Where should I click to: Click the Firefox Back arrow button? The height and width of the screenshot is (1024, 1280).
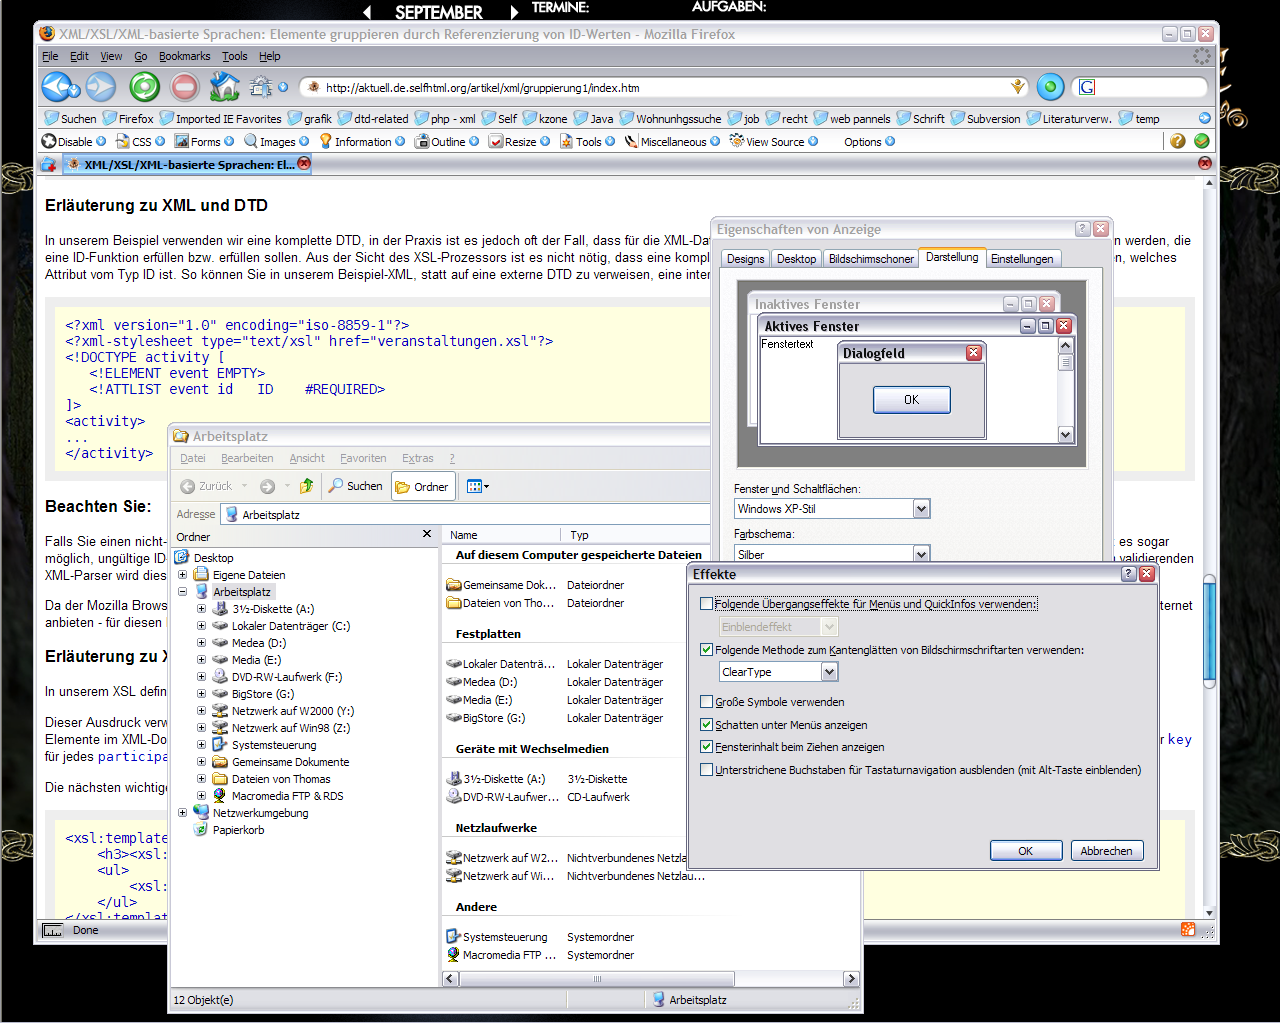56,87
